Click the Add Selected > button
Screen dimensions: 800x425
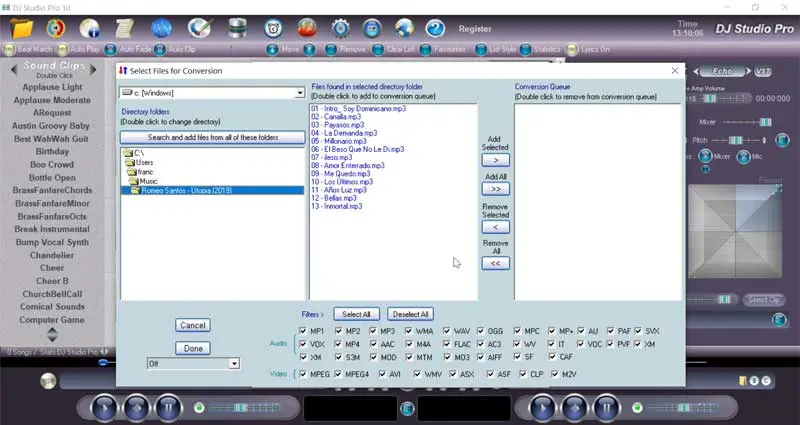pos(495,160)
